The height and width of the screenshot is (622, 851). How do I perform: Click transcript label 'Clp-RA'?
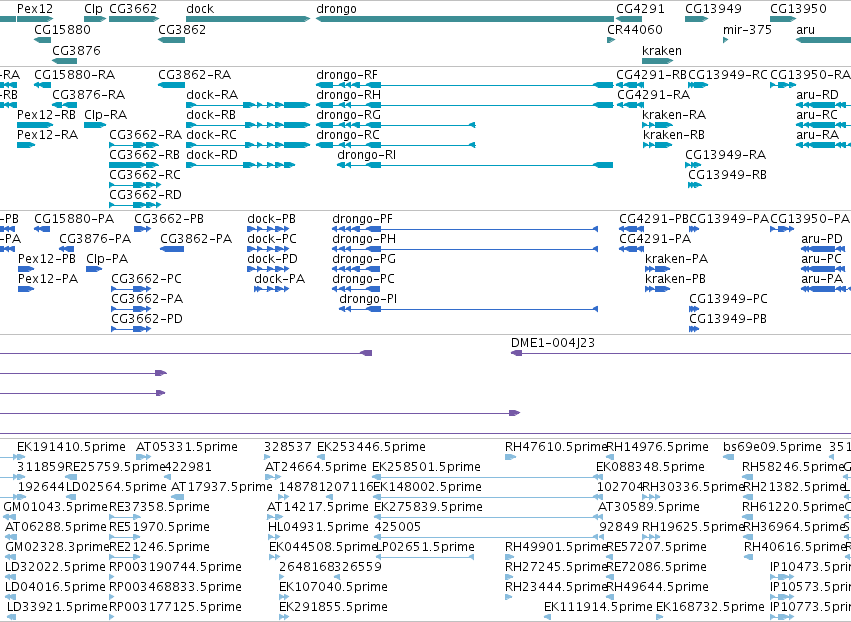click(106, 115)
